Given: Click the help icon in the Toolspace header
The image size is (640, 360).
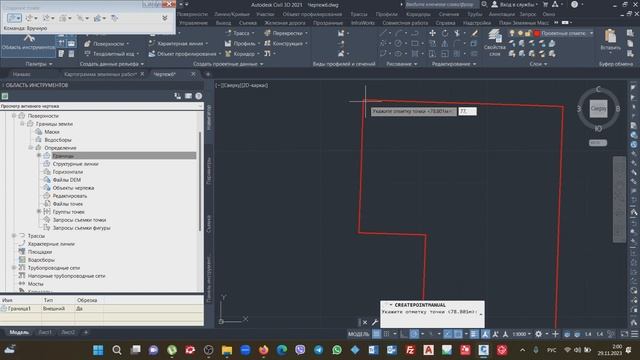Looking at the screenshot, I should (x=198, y=96).
